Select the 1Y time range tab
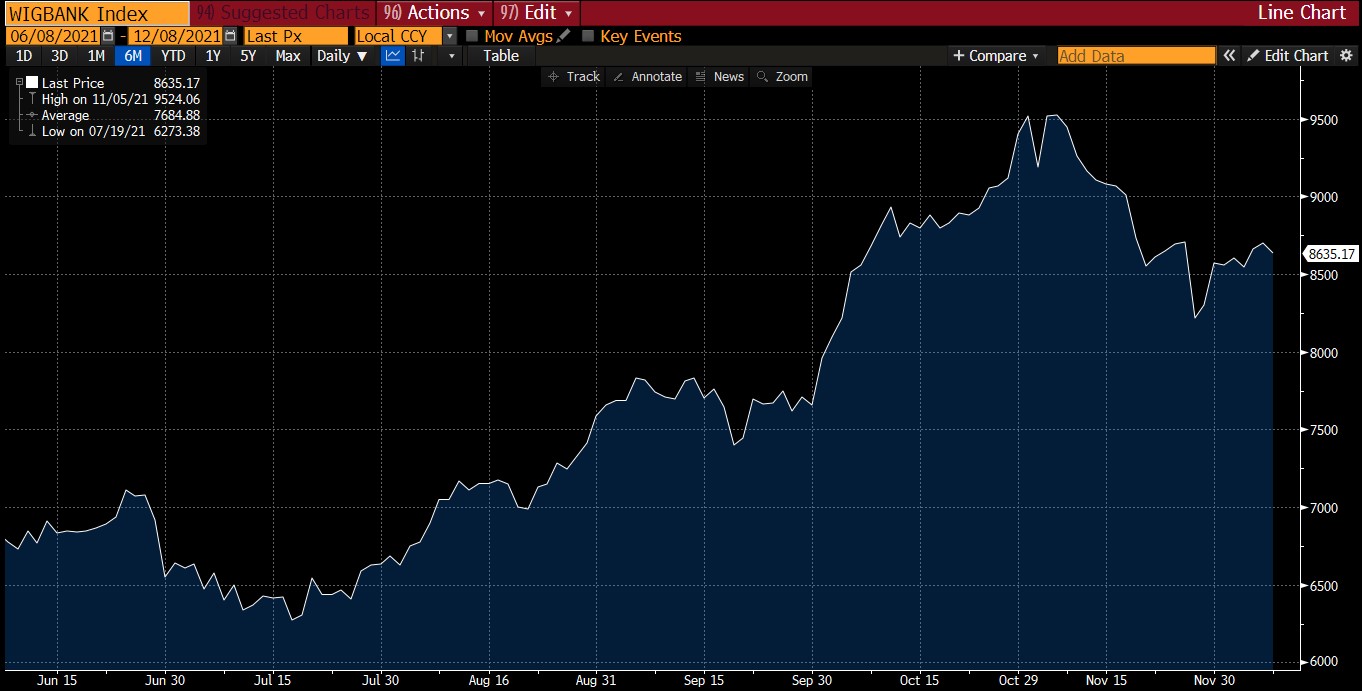 tap(213, 56)
